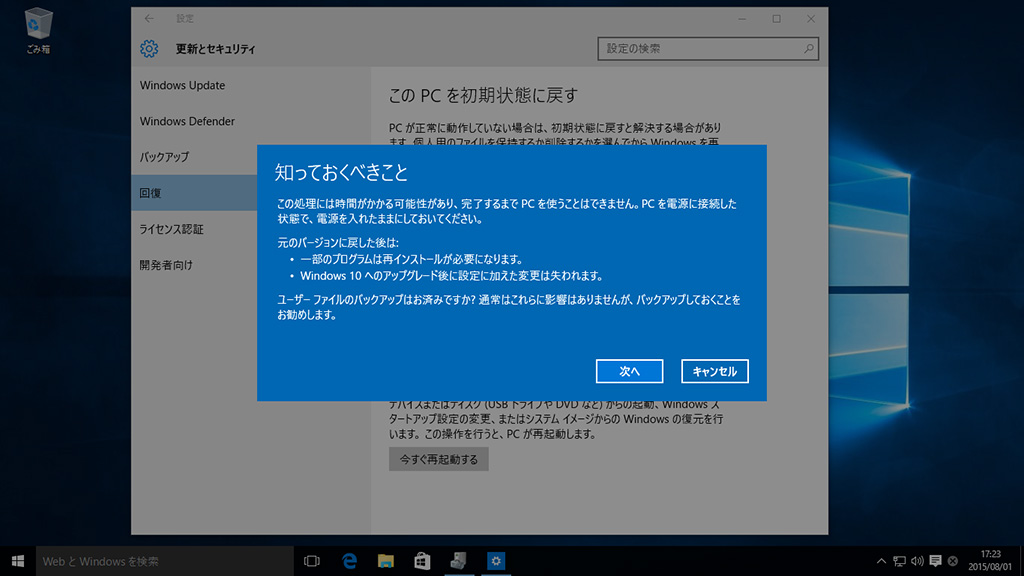Screen dimensions: 1024x576
Task: Click the tray icon next to clock
Action: pyautogui.click(x=953, y=561)
